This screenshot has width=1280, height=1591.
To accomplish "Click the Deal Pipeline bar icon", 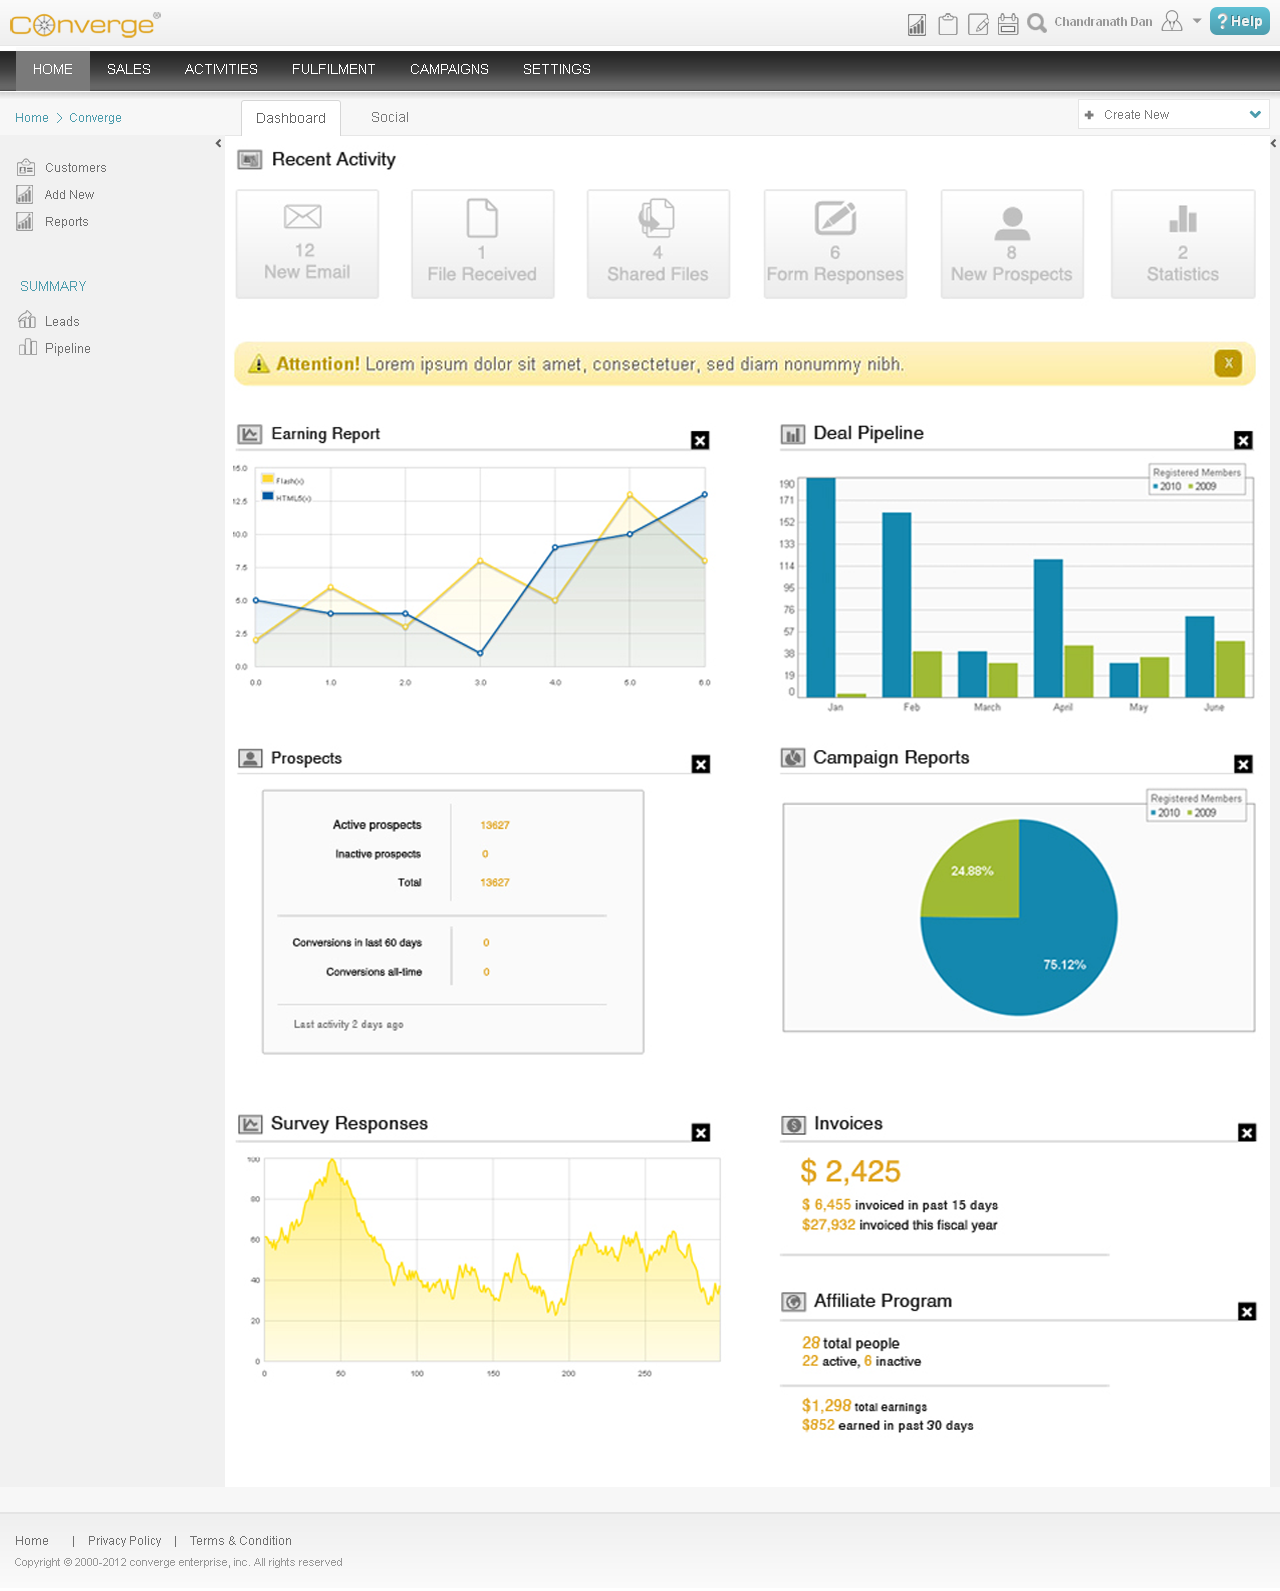I will pos(793,434).
